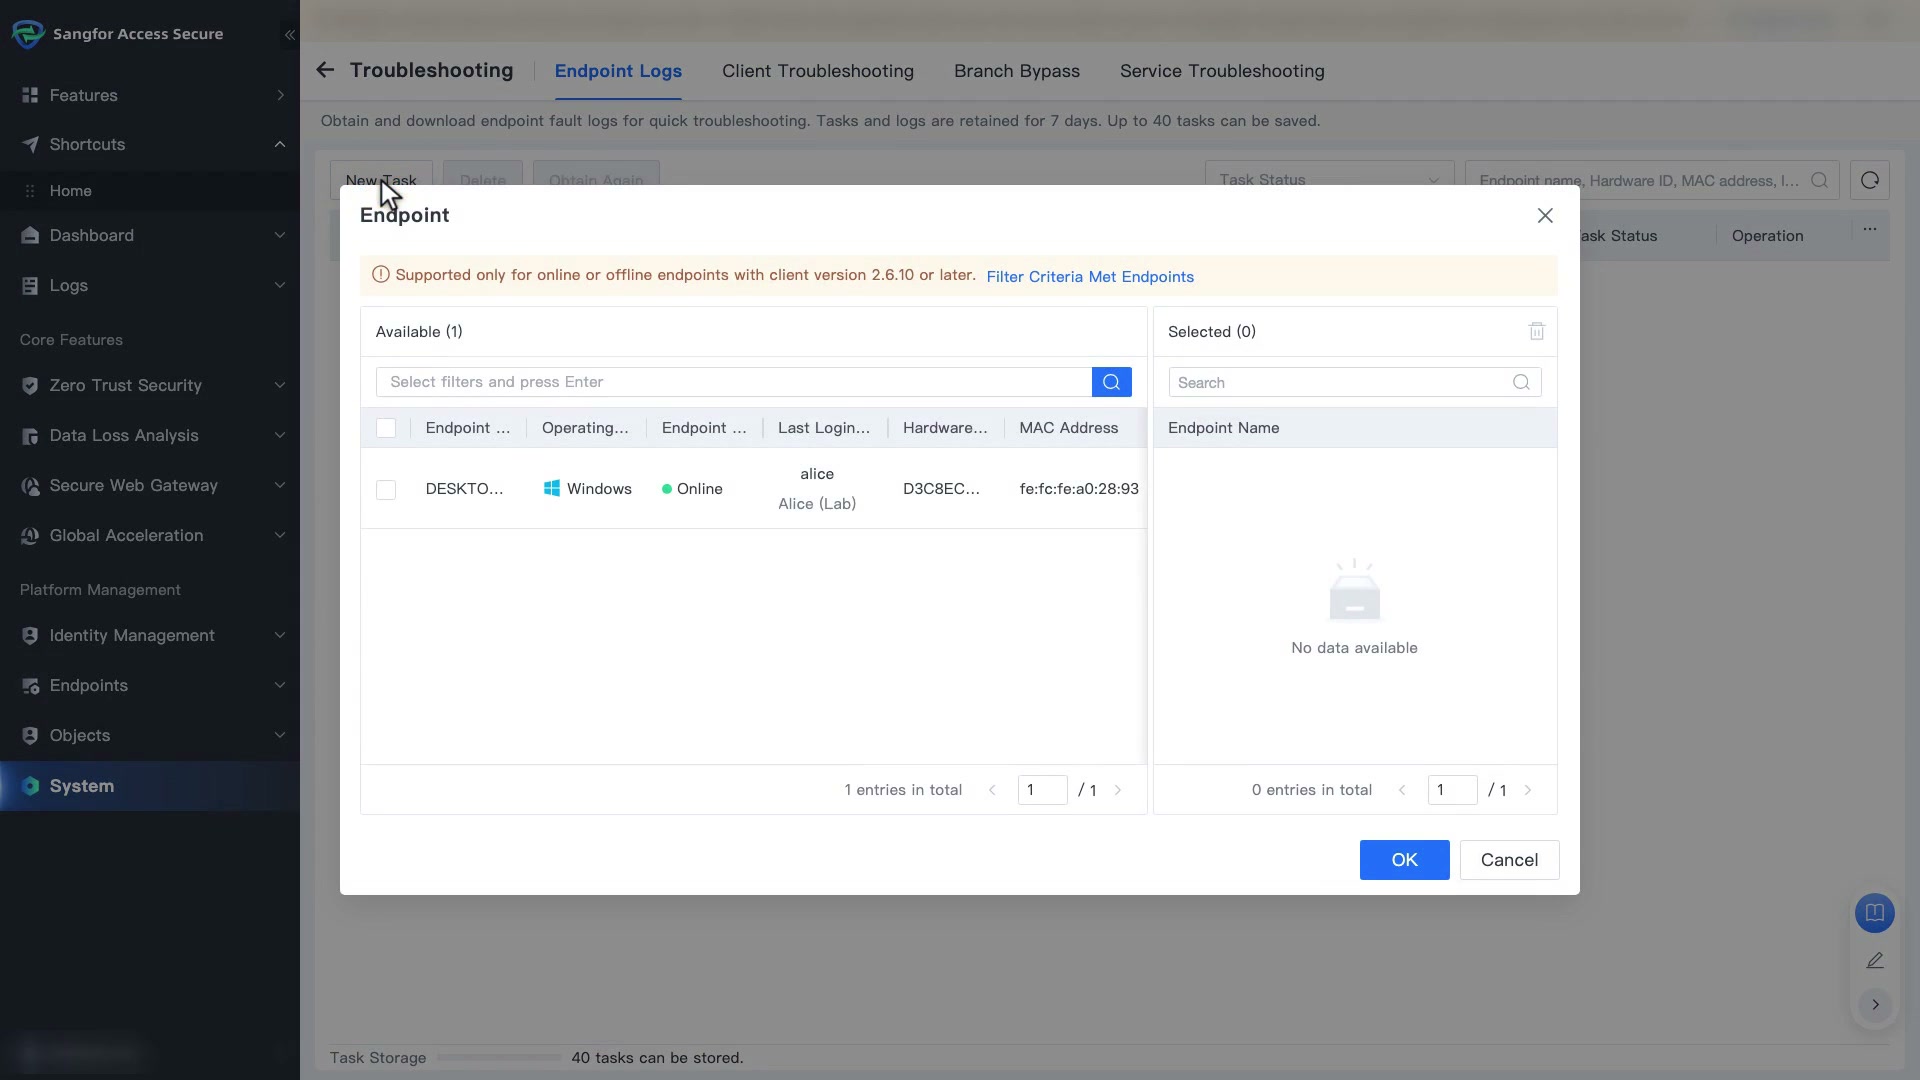Click the Selected panel Search field

pos(1355,382)
